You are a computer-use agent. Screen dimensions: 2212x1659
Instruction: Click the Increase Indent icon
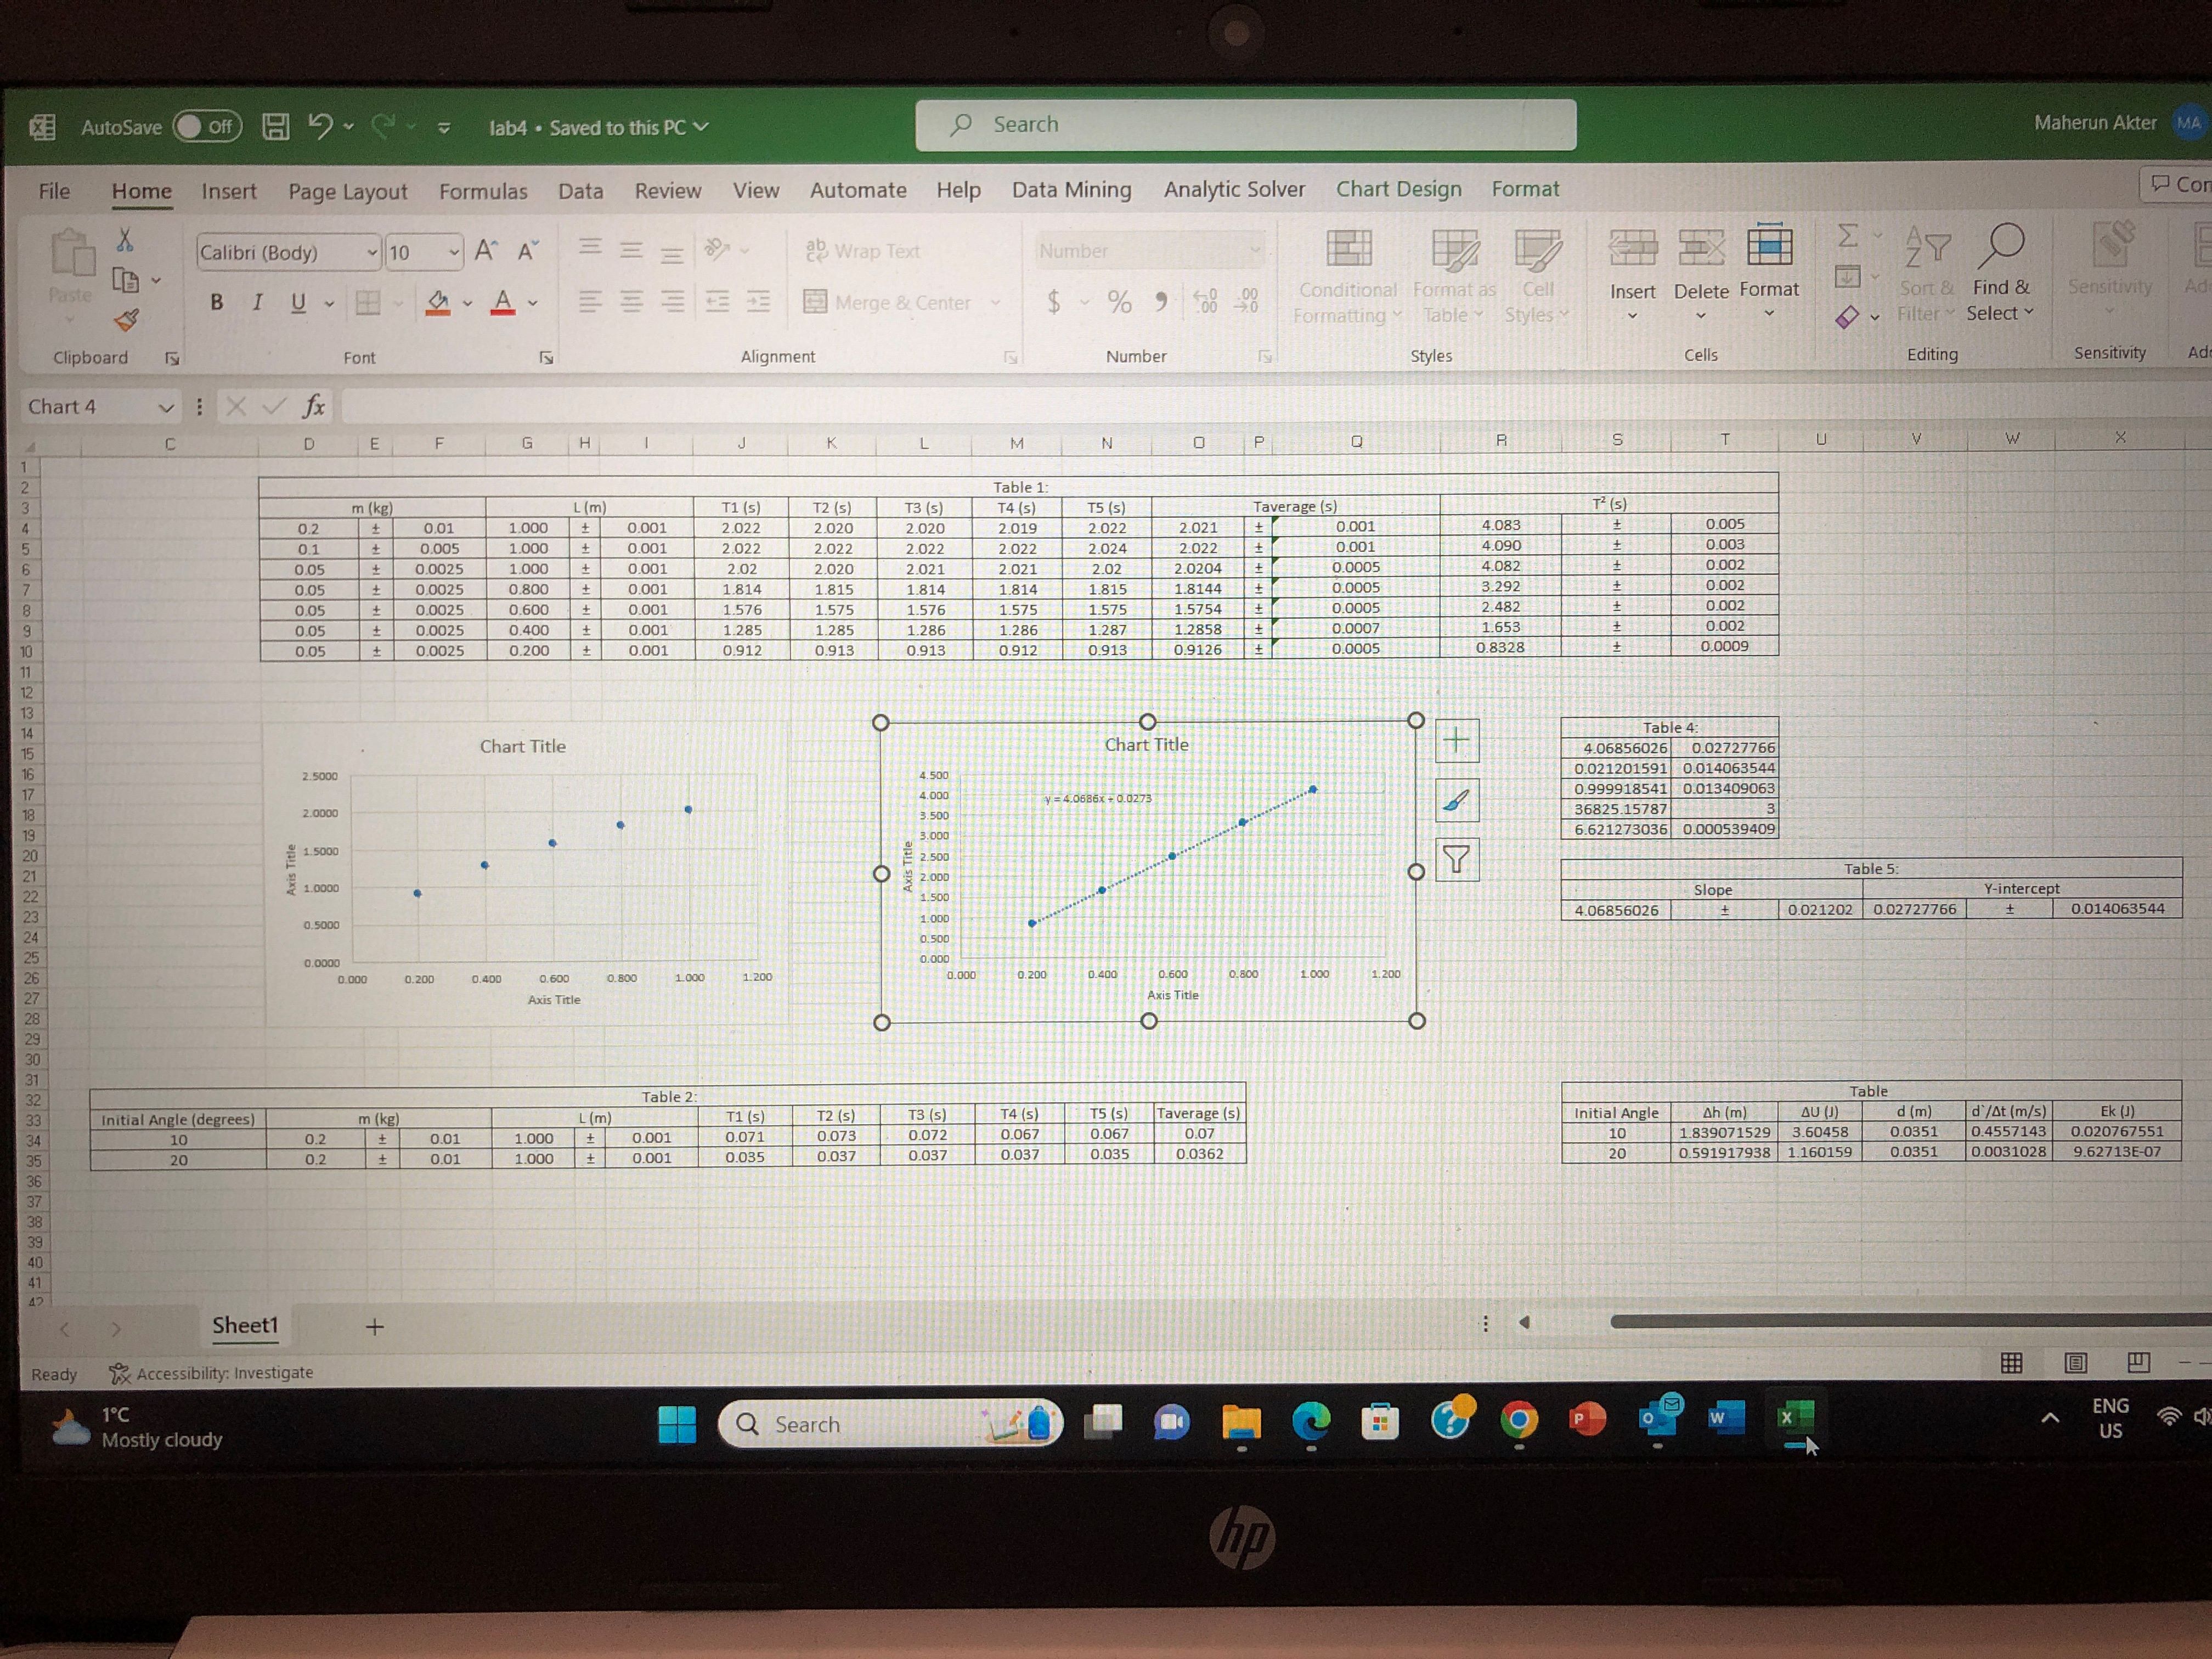(759, 301)
